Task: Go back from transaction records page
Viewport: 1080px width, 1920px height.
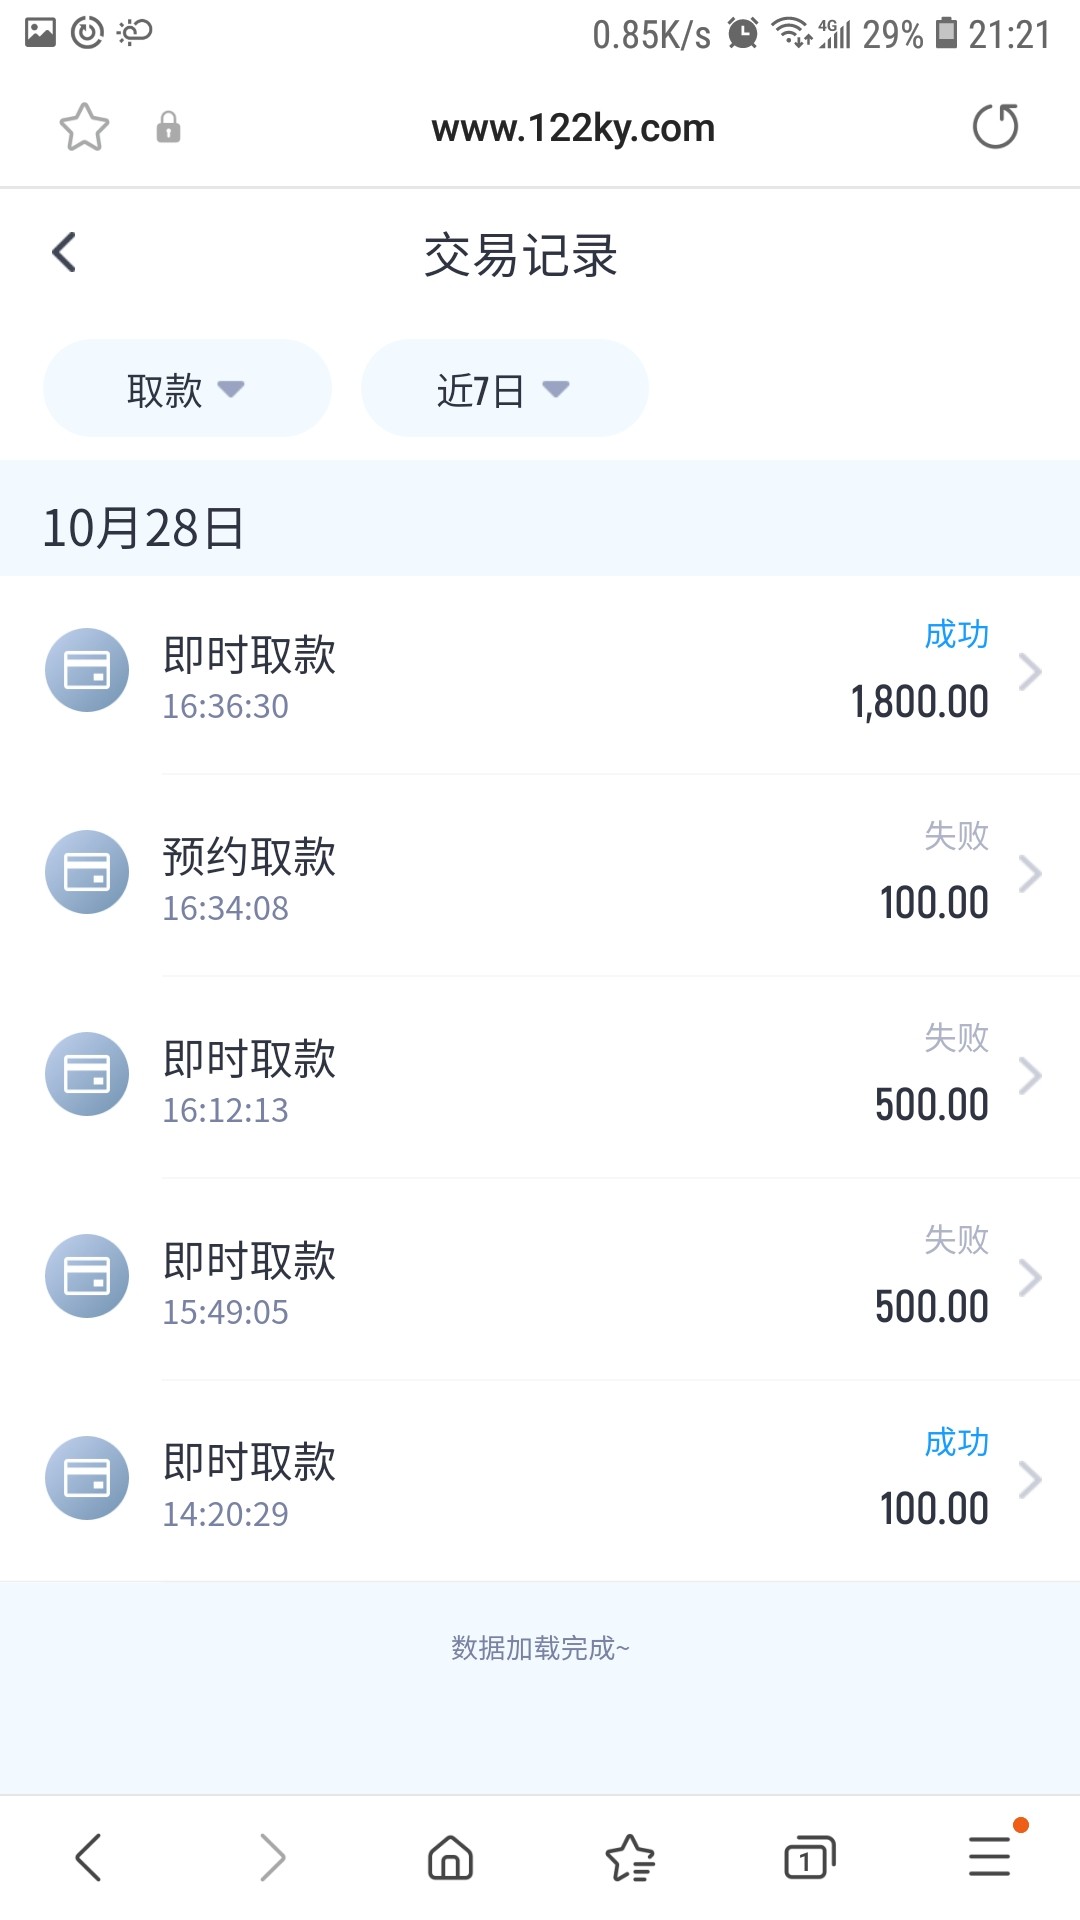Action: tap(64, 252)
